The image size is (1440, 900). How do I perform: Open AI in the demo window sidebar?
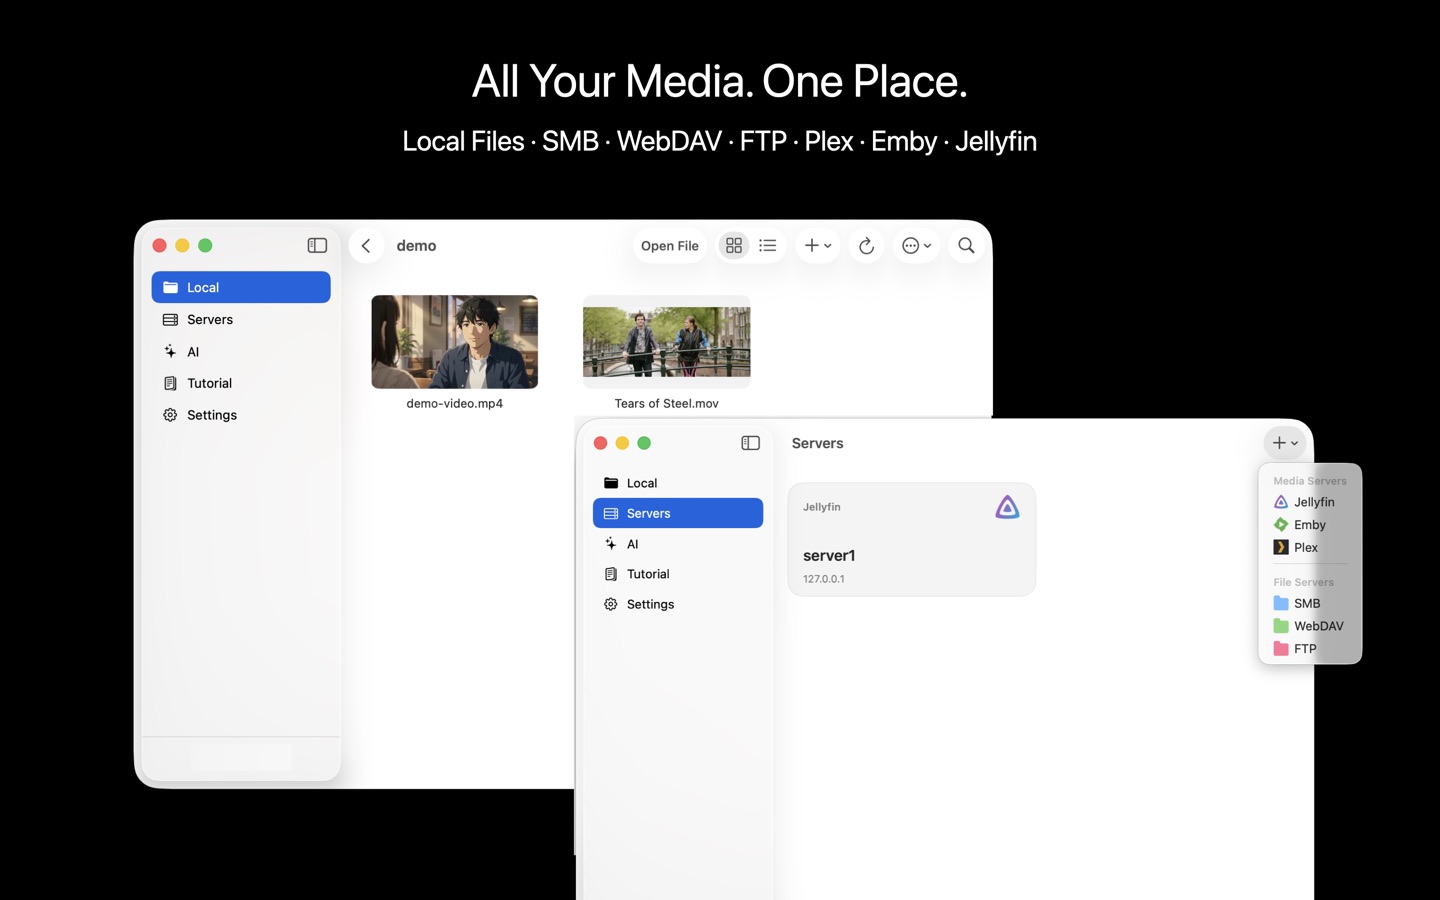[241, 351]
